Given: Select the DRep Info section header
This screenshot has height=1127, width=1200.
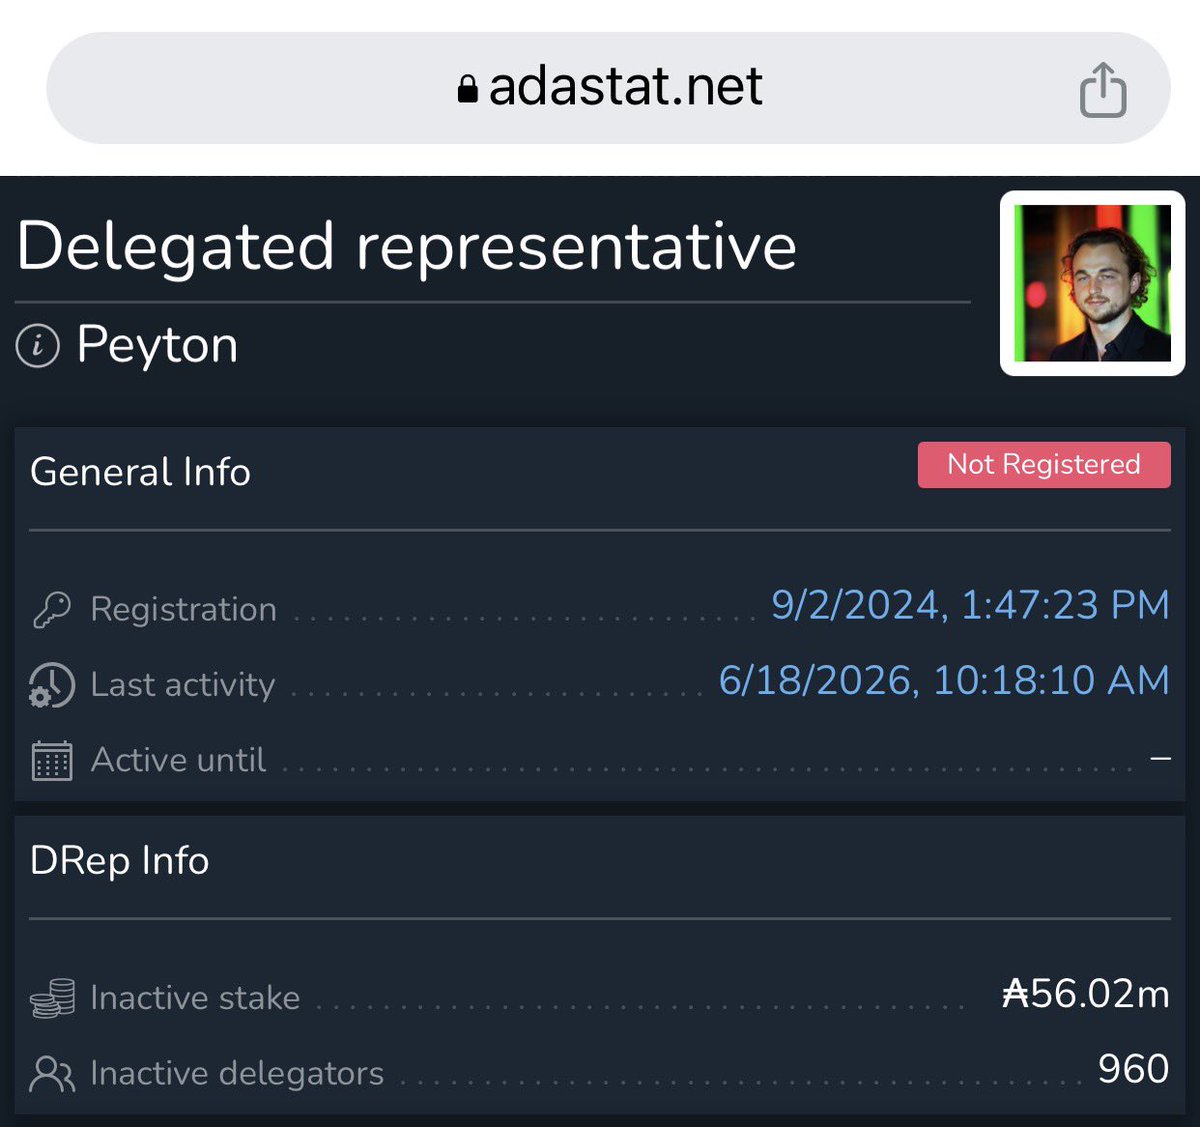Looking at the screenshot, I should coord(119,861).
